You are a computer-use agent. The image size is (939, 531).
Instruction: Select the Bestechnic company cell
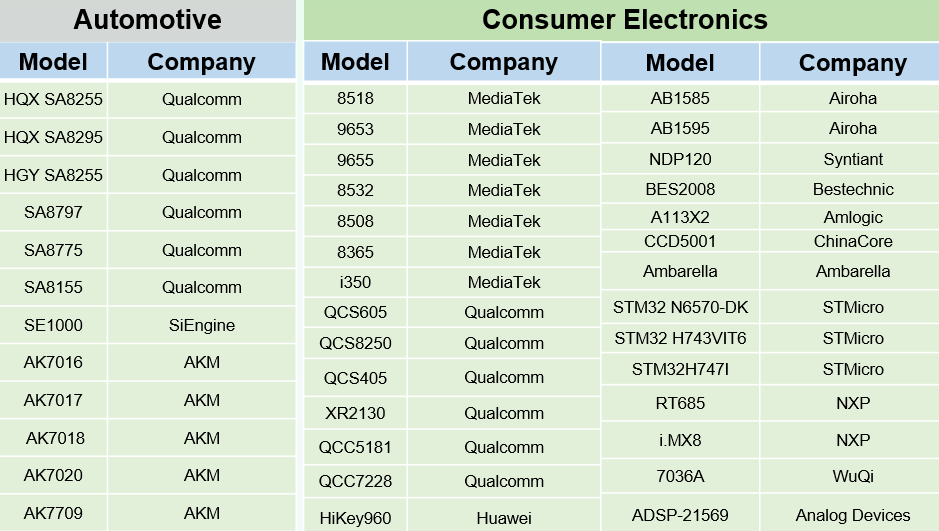point(853,189)
